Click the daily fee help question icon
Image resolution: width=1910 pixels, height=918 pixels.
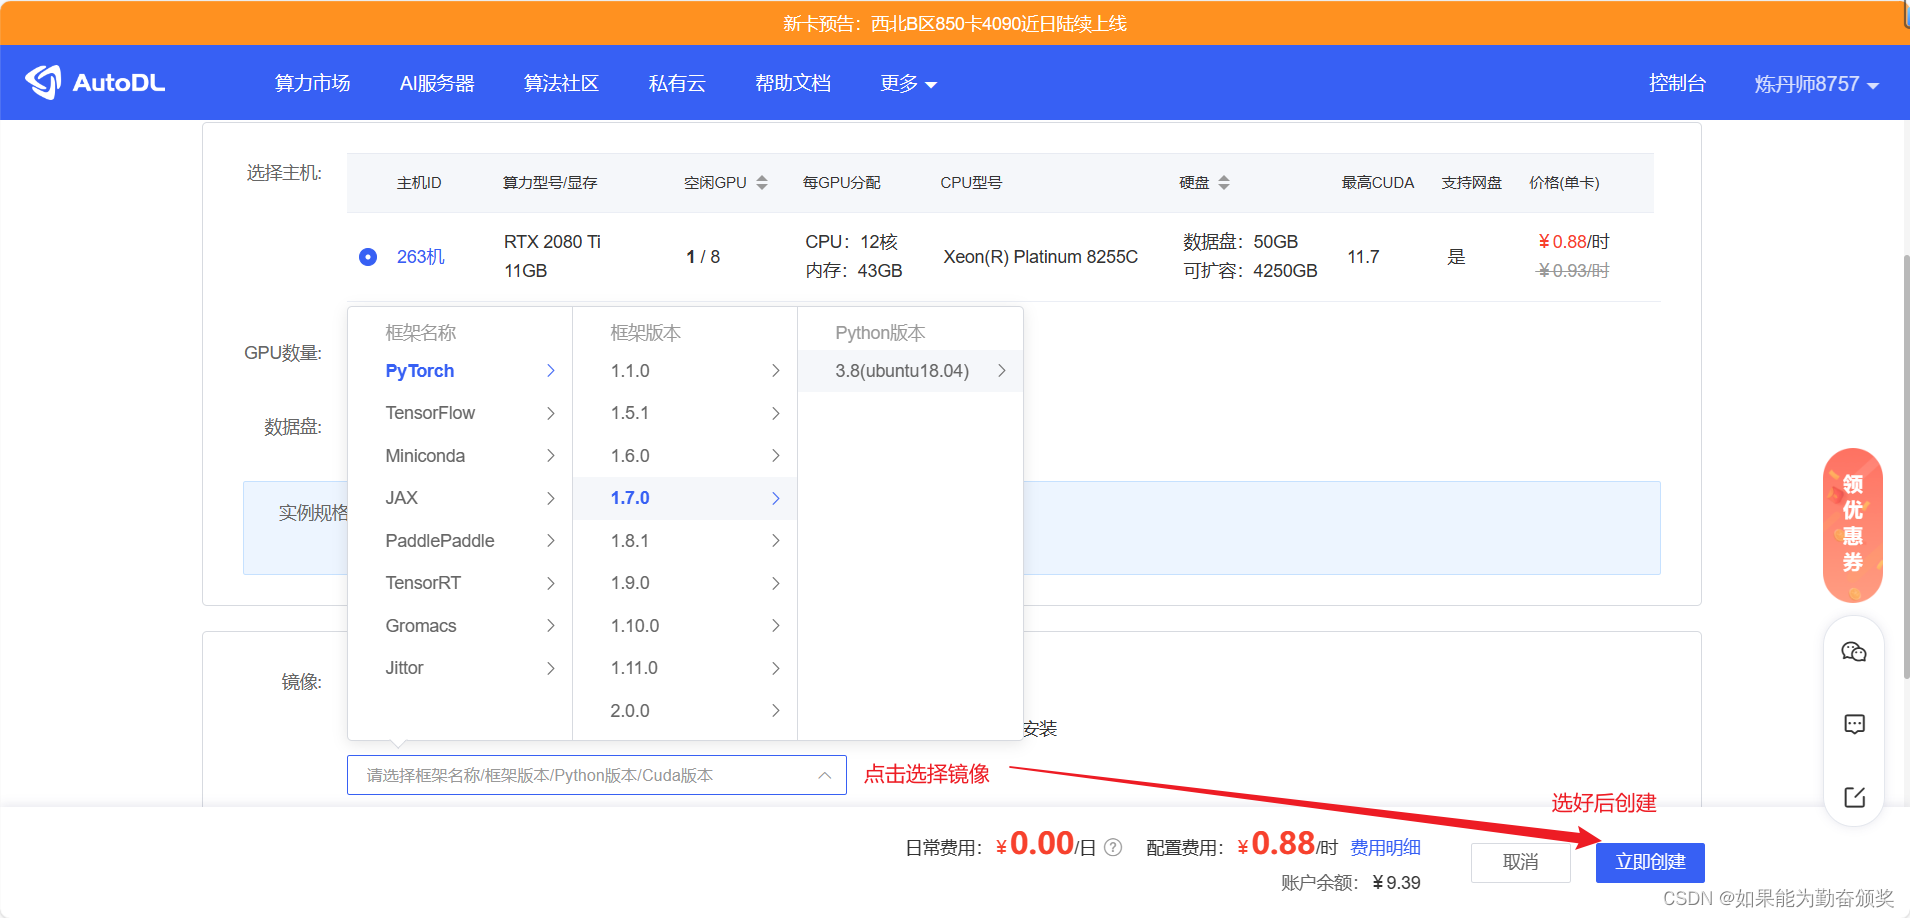1113,847
